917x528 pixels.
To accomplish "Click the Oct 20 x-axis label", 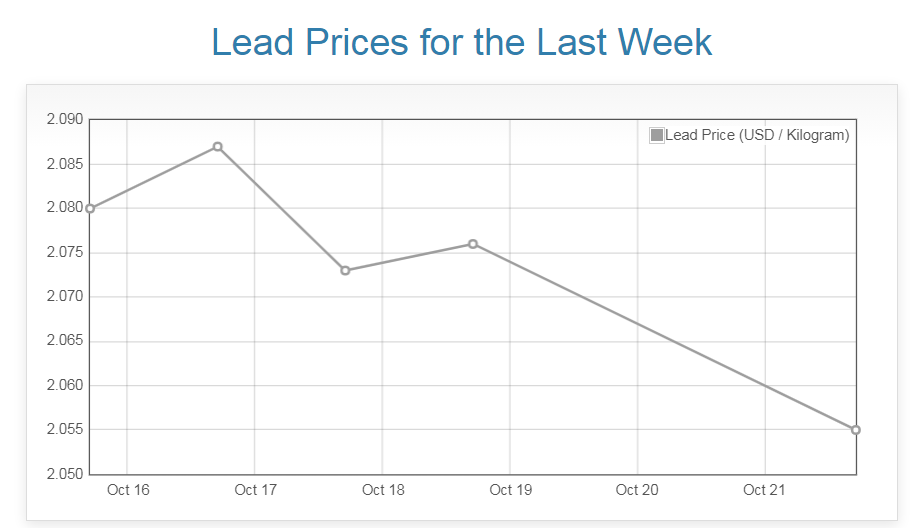I will tap(638, 490).
